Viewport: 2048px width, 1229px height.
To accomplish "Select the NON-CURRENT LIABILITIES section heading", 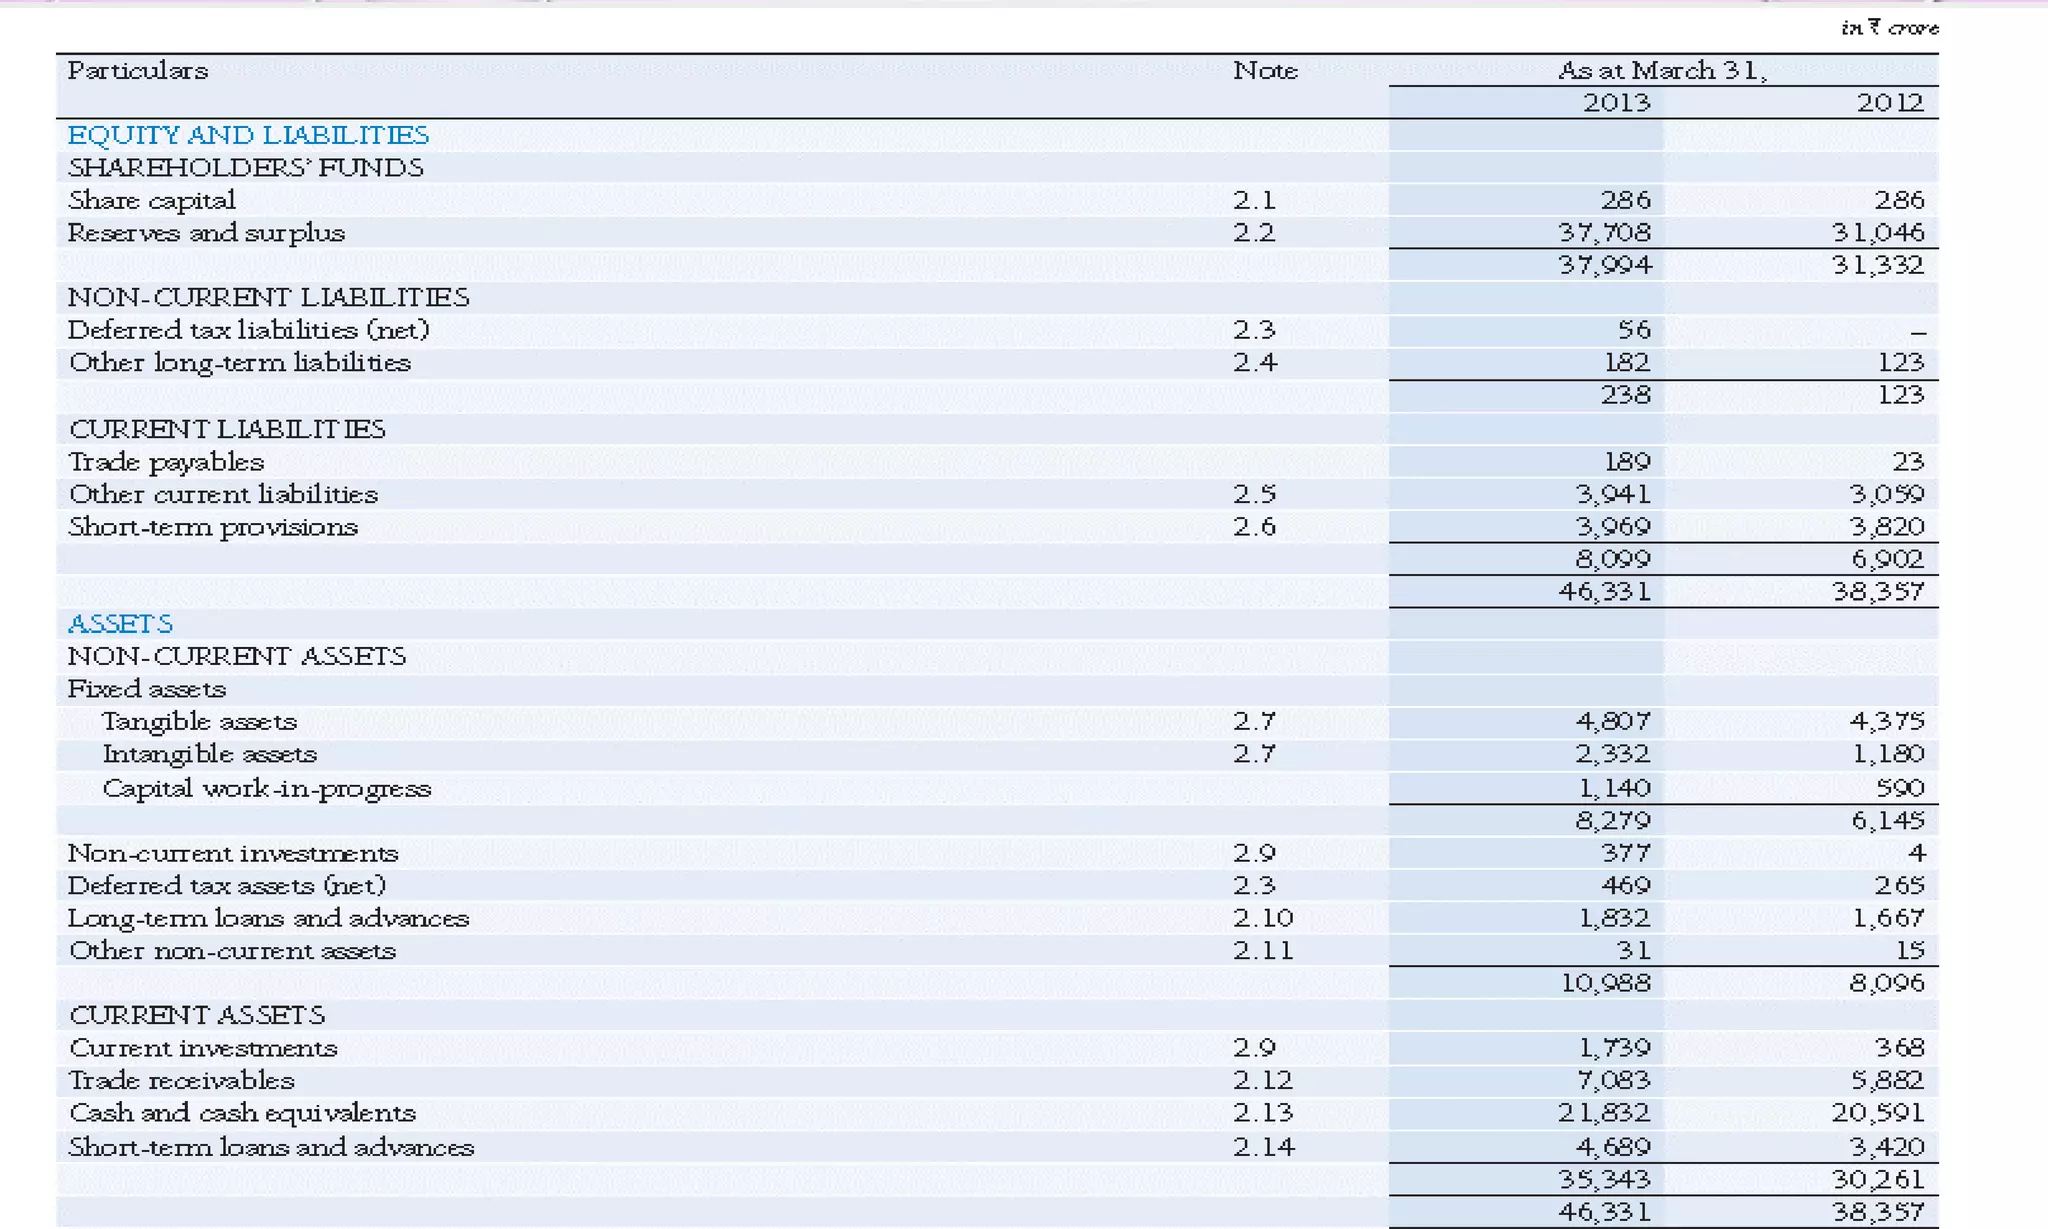I will pos(268,297).
